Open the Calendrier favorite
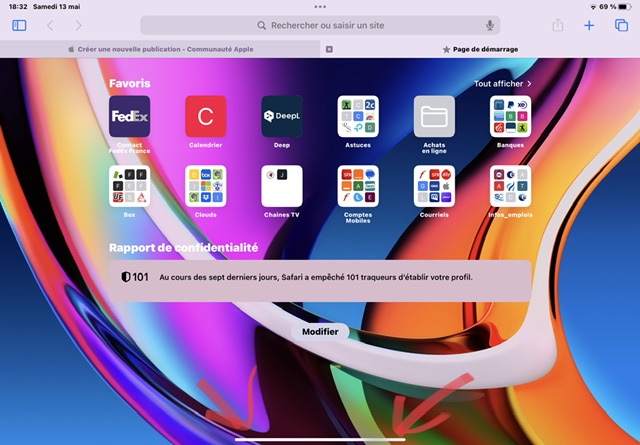640x445 pixels. pyautogui.click(x=205, y=116)
